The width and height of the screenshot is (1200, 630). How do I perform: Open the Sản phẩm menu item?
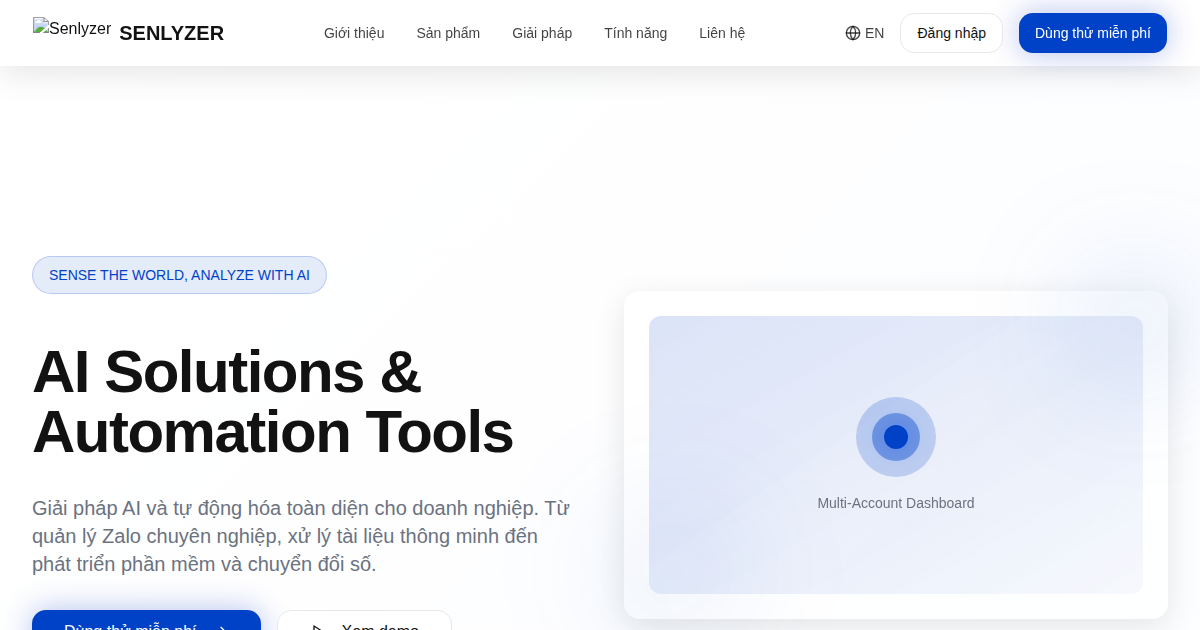coord(448,33)
